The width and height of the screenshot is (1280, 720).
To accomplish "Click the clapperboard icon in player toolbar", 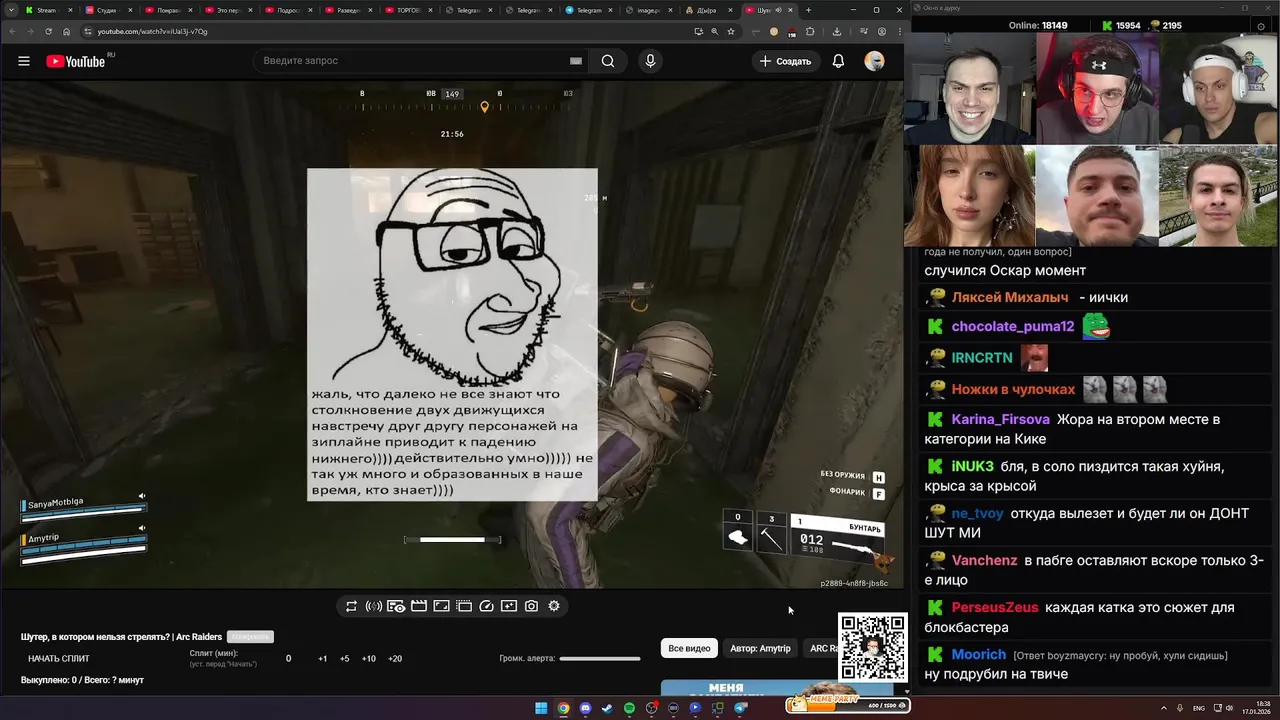I will coord(419,606).
